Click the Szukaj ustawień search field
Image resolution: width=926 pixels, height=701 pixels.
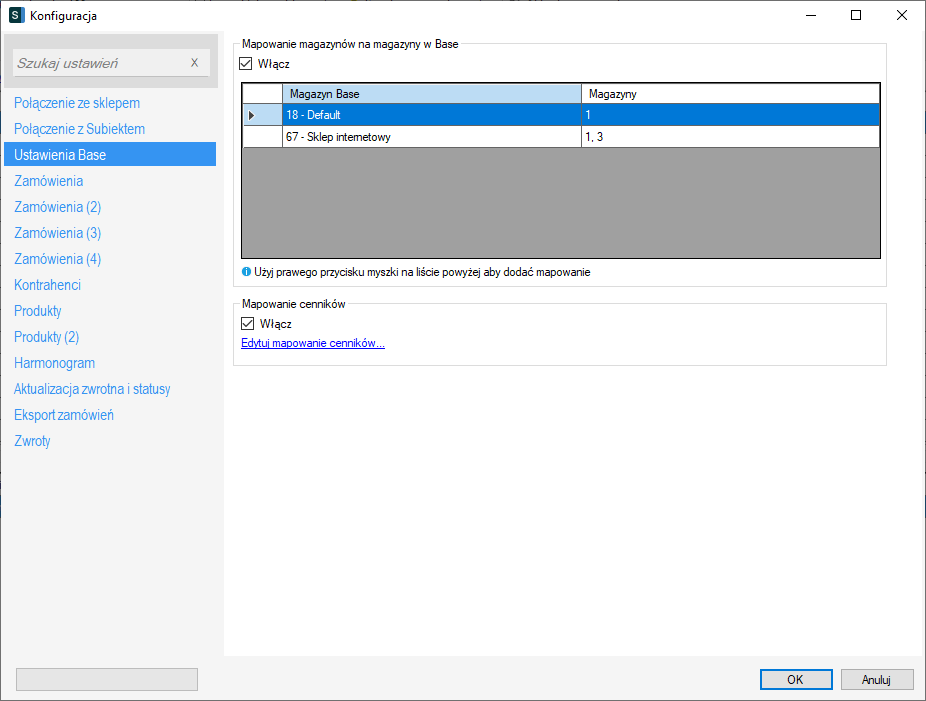100,63
